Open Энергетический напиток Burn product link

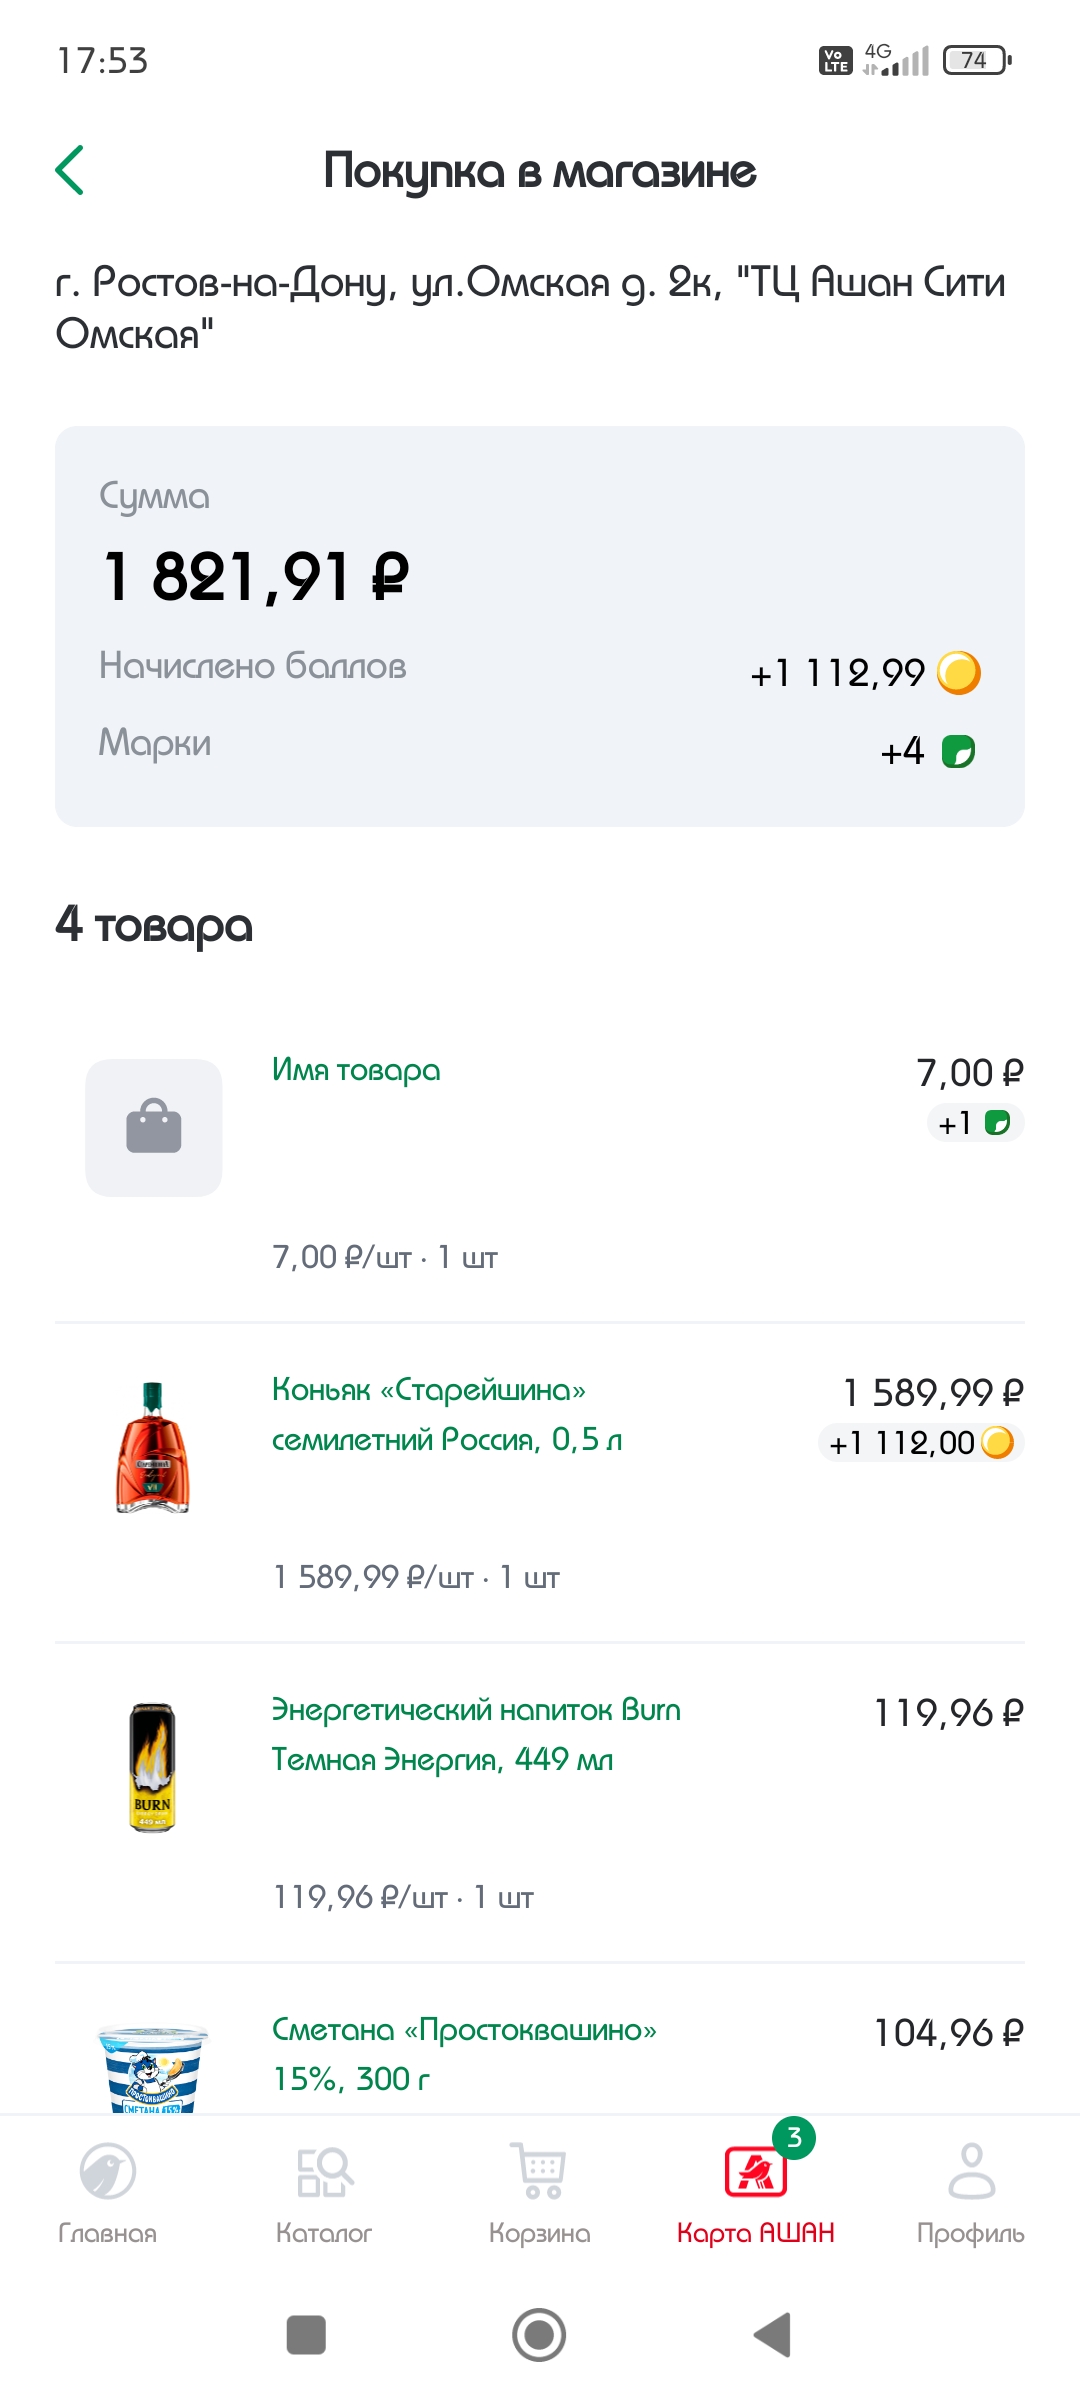tap(476, 1734)
